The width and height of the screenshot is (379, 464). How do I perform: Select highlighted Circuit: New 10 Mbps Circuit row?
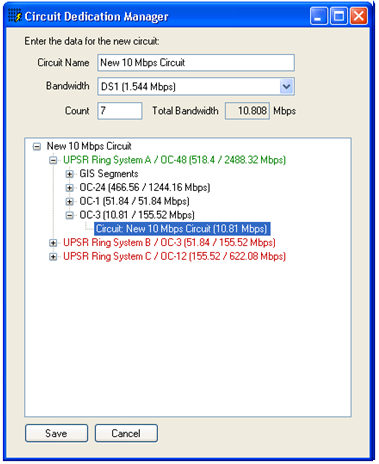pos(182,229)
